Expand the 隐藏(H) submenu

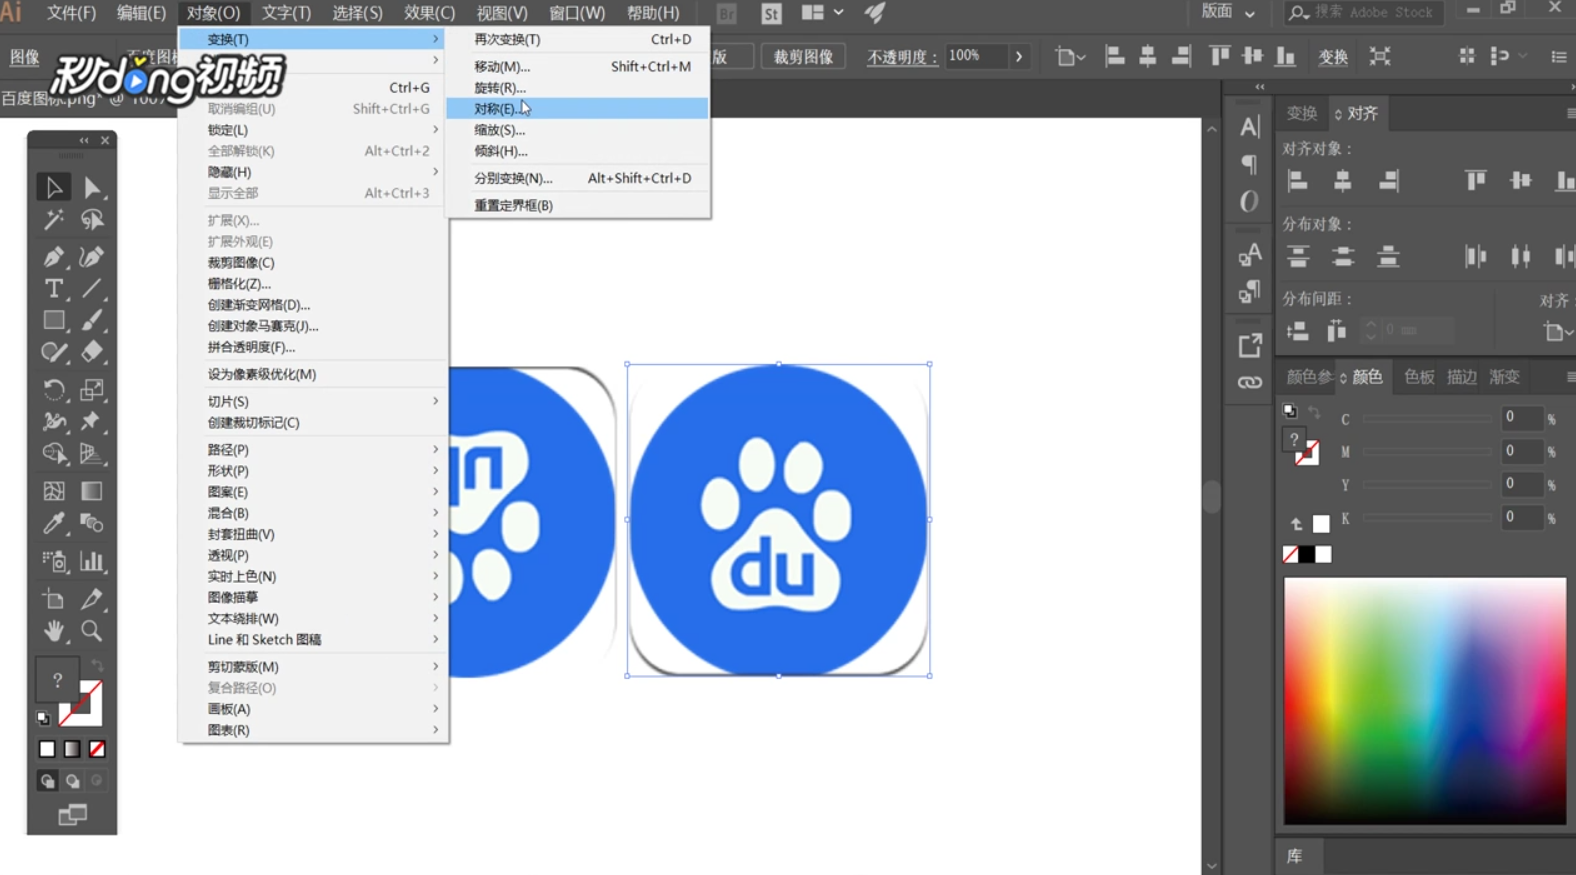tap(313, 172)
